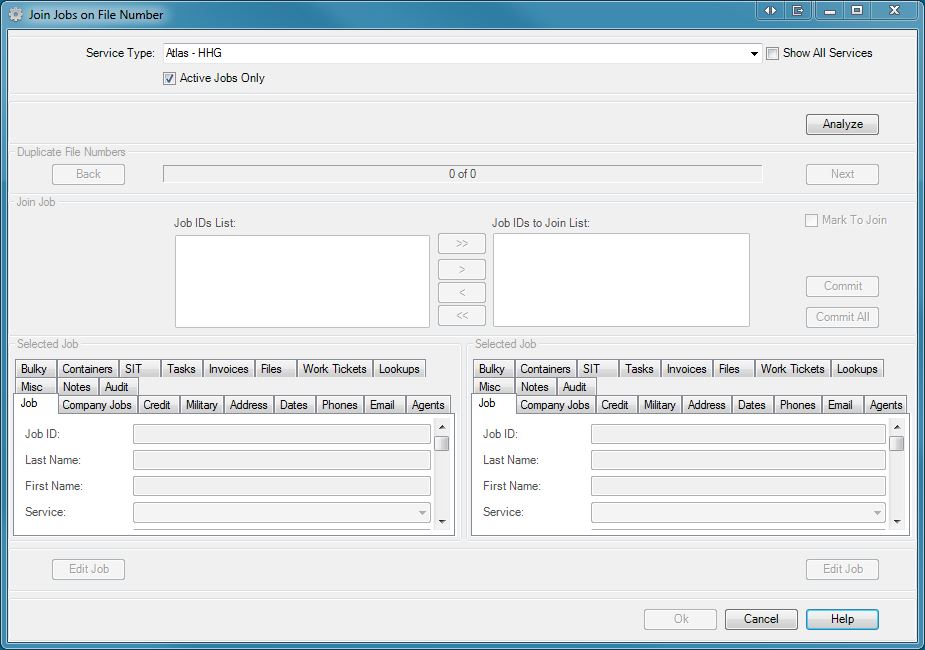Image resolution: width=925 pixels, height=650 pixels.
Task: Tick the Mark To Join checkbox
Action: point(812,221)
